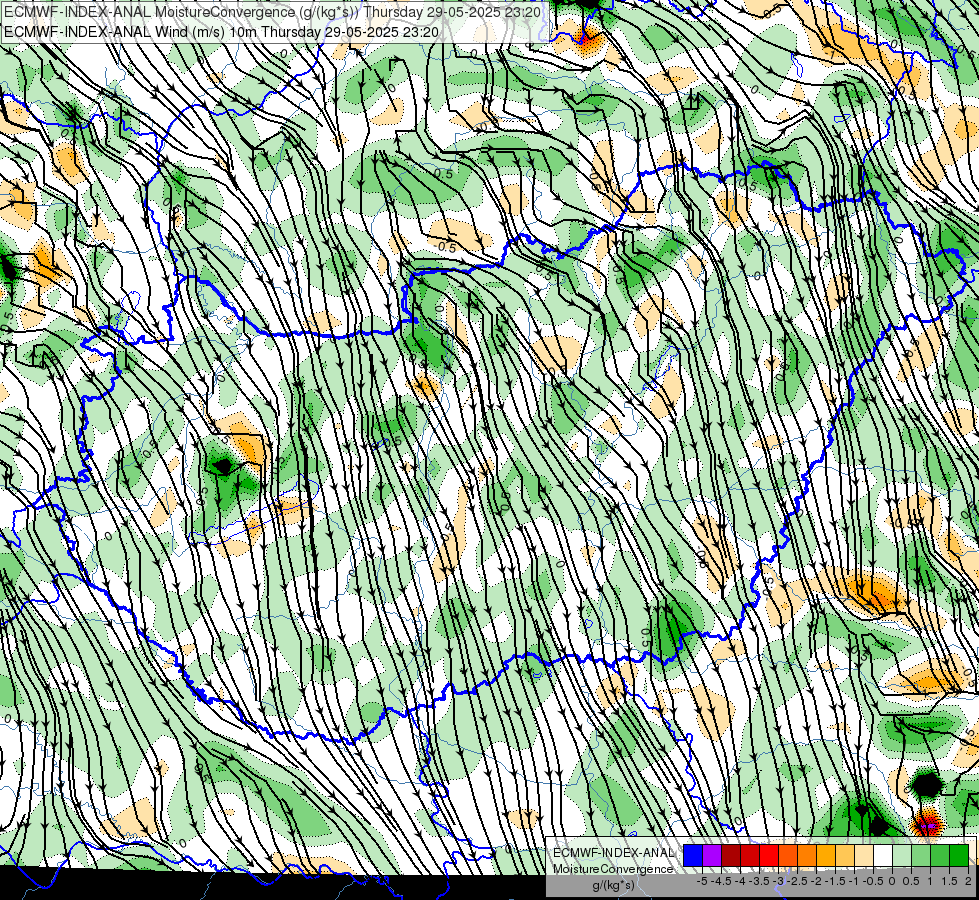The image size is (979, 900).
Task: Click the bright red swatch for -3.5 to -3
Action: [x=769, y=855]
